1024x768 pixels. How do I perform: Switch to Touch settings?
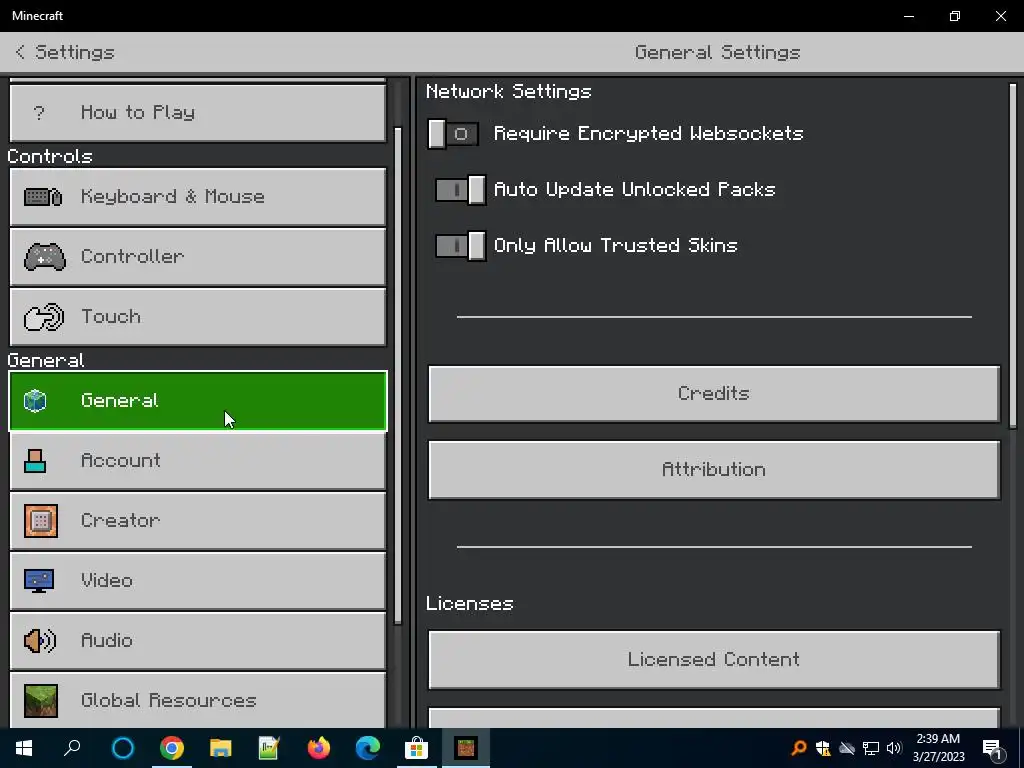click(x=198, y=317)
